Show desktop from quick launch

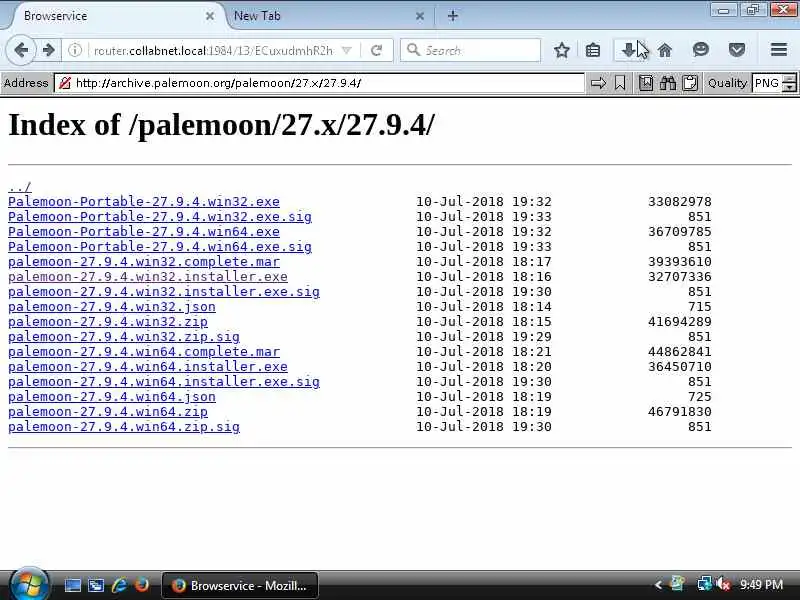pyautogui.click(x=72, y=585)
